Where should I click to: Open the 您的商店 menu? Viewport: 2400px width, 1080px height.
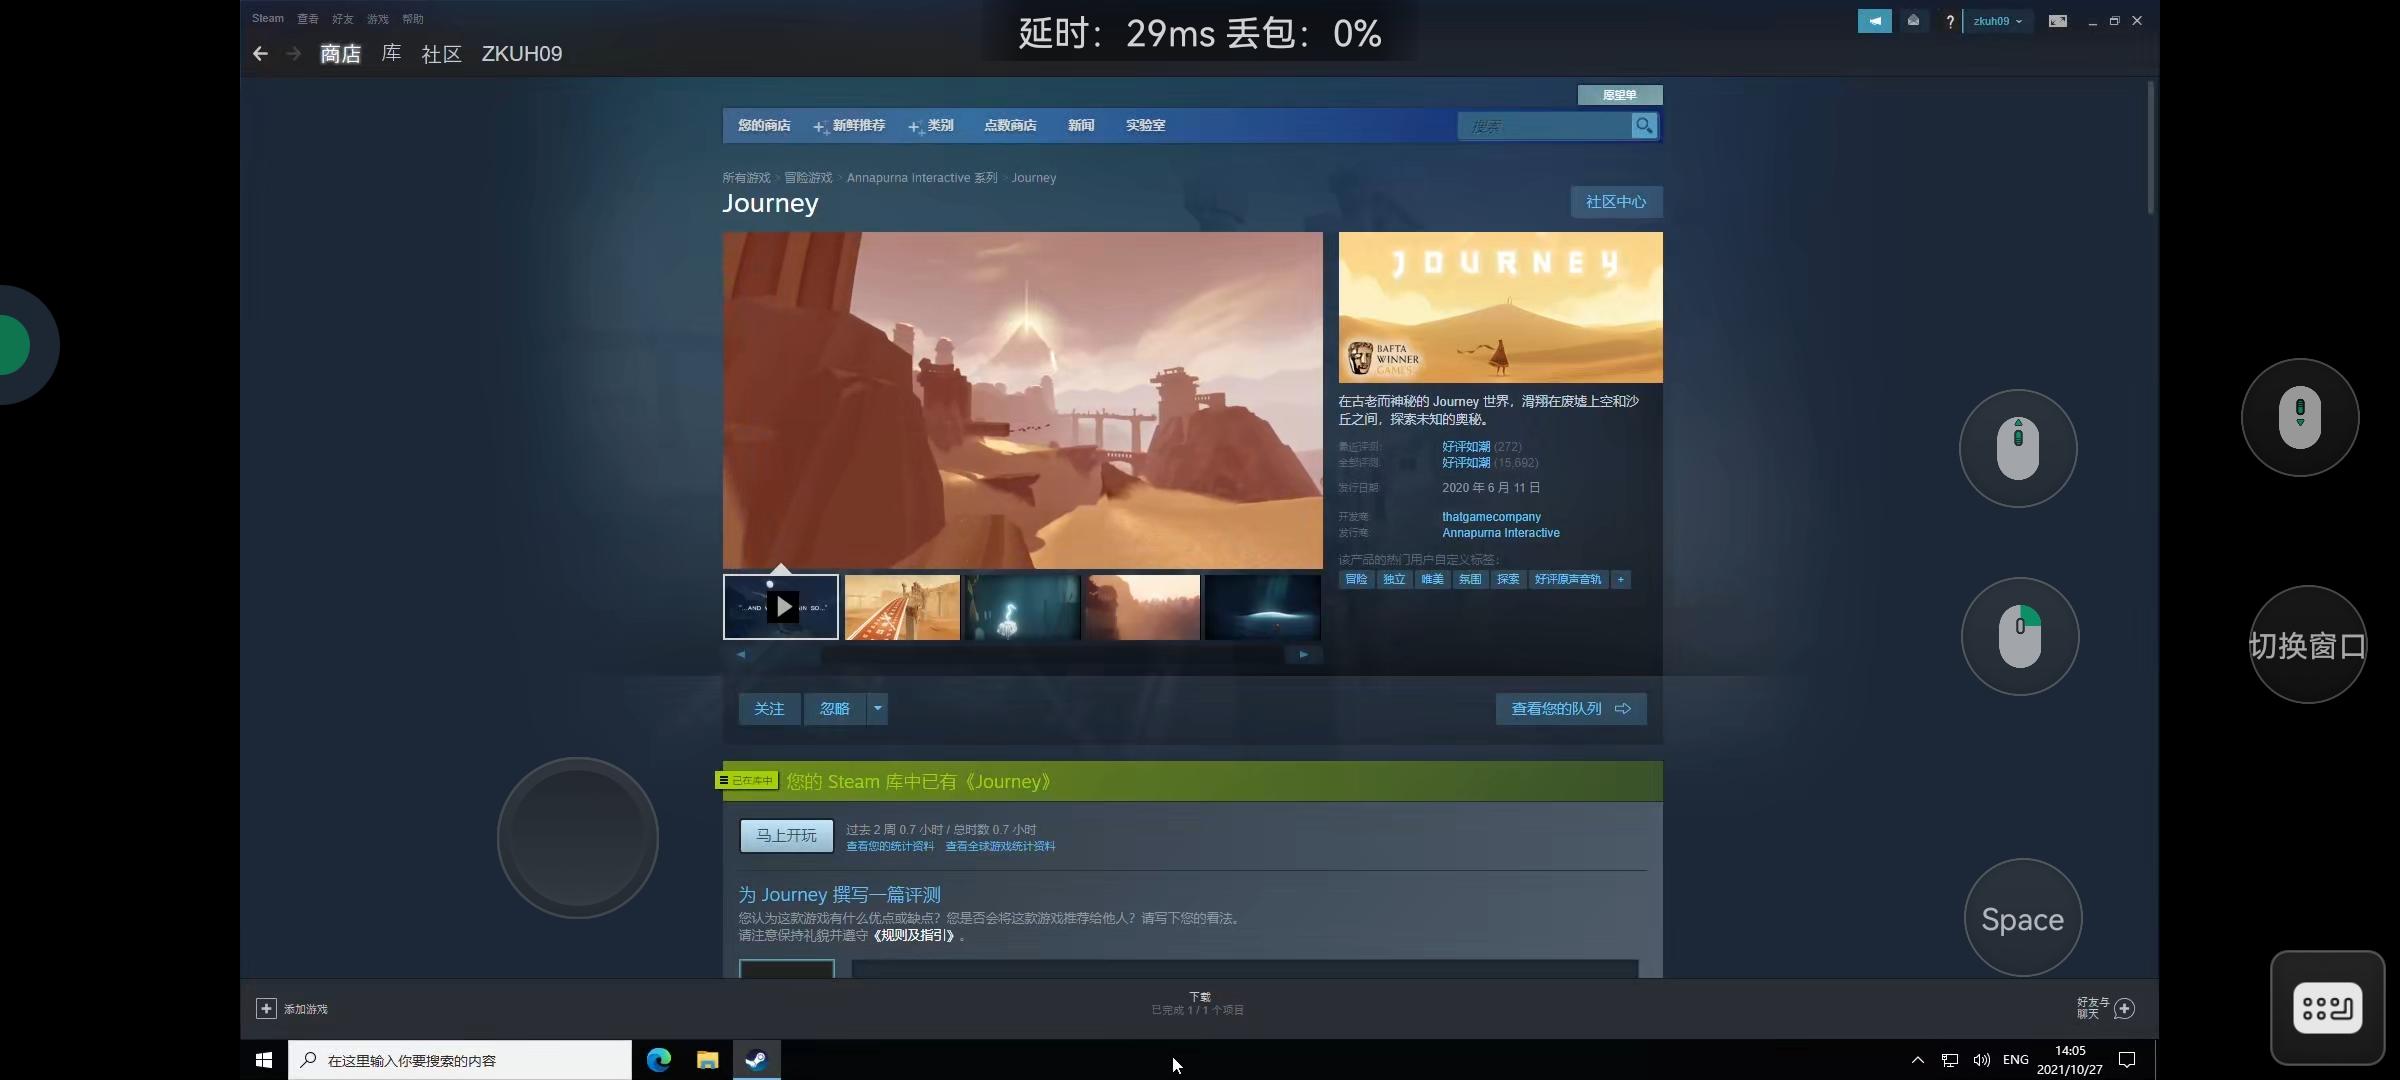coord(764,126)
